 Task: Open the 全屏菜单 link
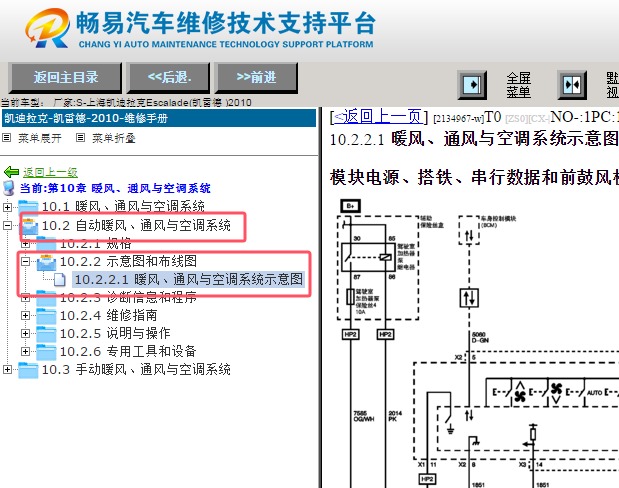click(x=519, y=84)
